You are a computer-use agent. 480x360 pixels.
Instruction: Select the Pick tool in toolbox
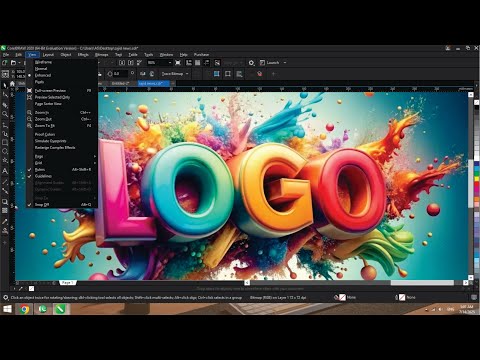point(5,85)
